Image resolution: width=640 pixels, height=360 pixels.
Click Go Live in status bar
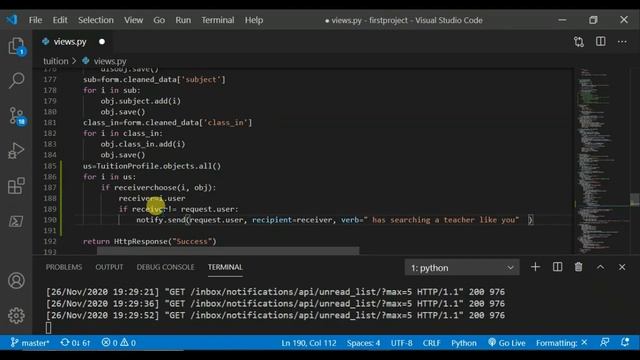pyautogui.click(x=507, y=343)
